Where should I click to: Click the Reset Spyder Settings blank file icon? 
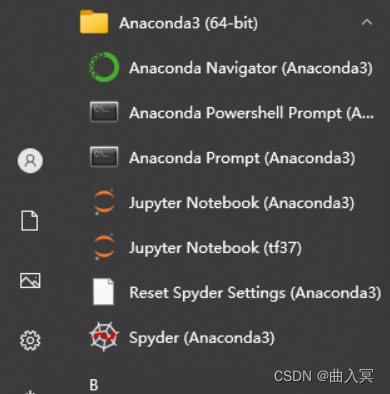pyautogui.click(x=103, y=292)
